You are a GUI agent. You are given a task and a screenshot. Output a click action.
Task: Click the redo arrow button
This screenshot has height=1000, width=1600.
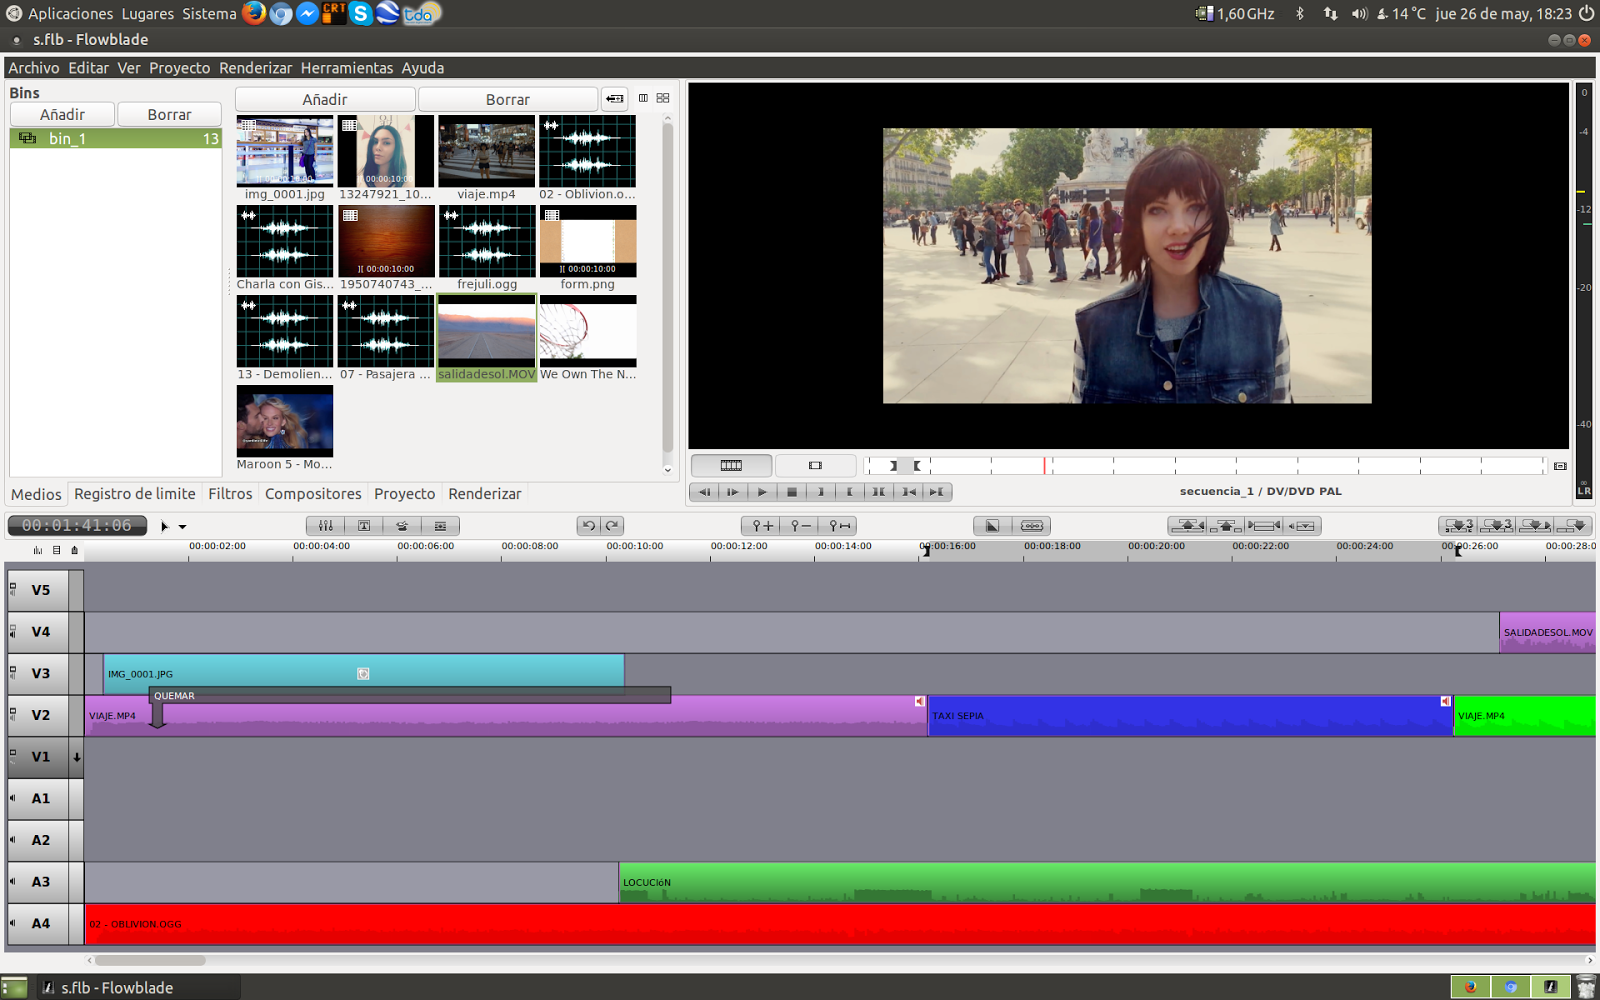point(612,526)
